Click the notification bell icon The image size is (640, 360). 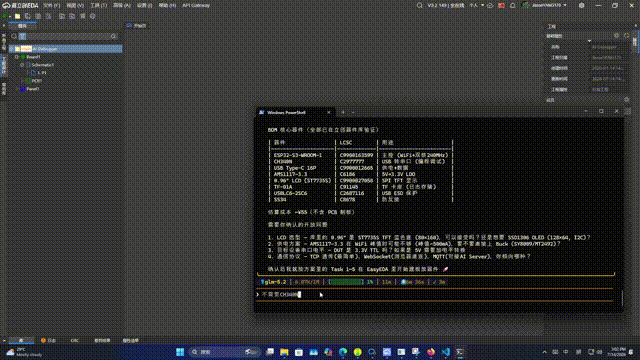point(513,5)
